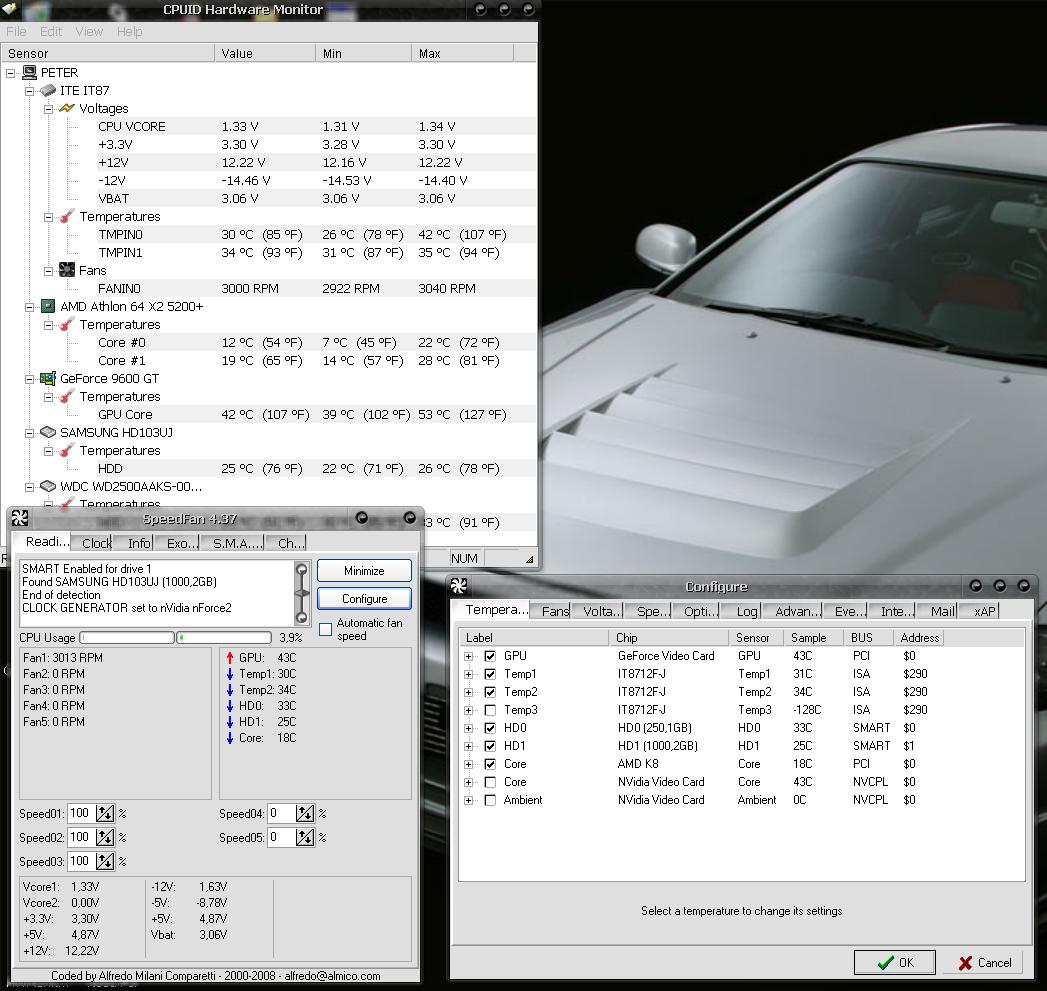Click the SAMSUNG HD103UJ hard drive icon
Viewport: 1047px width, 991px height.
pos(48,433)
